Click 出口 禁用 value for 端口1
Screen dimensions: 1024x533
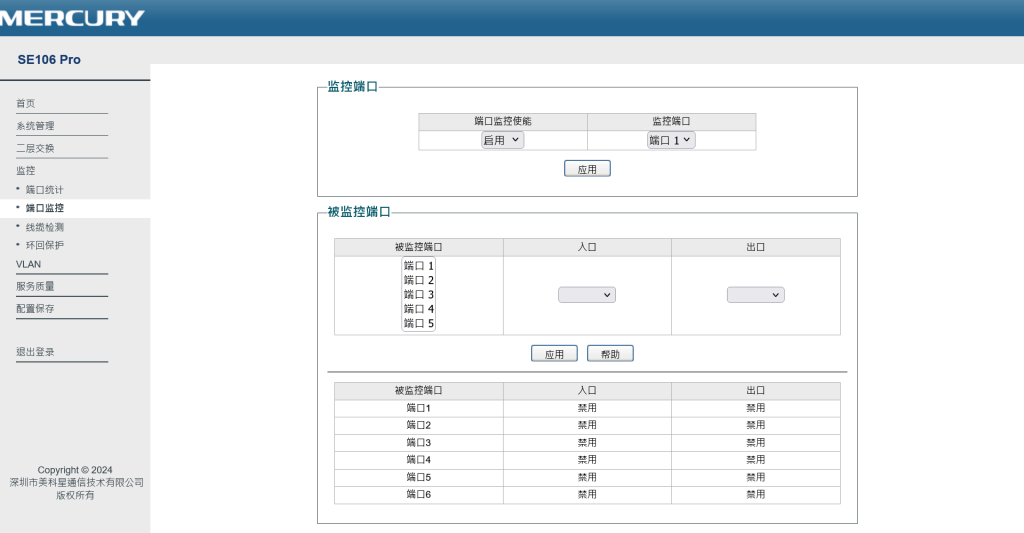[756, 408]
